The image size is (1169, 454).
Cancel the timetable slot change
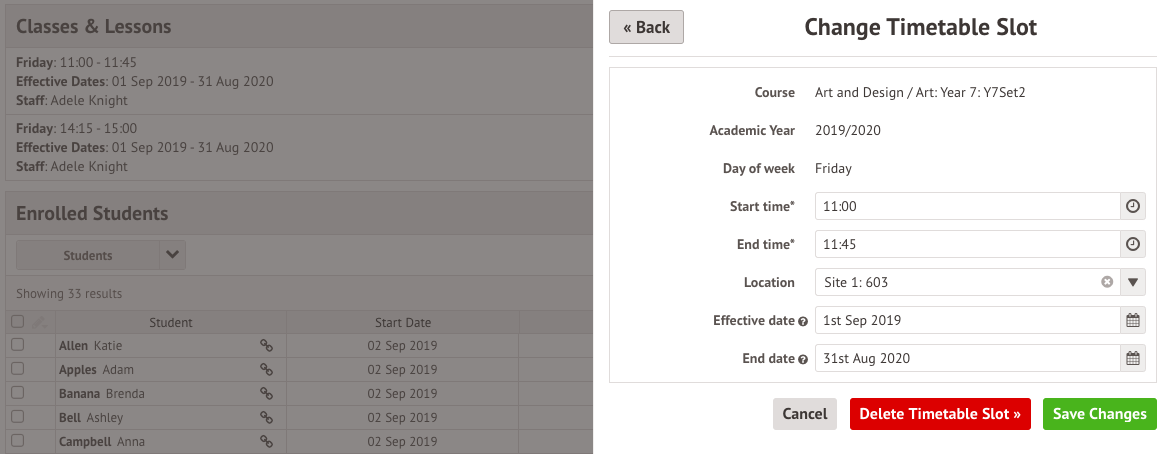[x=804, y=414]
